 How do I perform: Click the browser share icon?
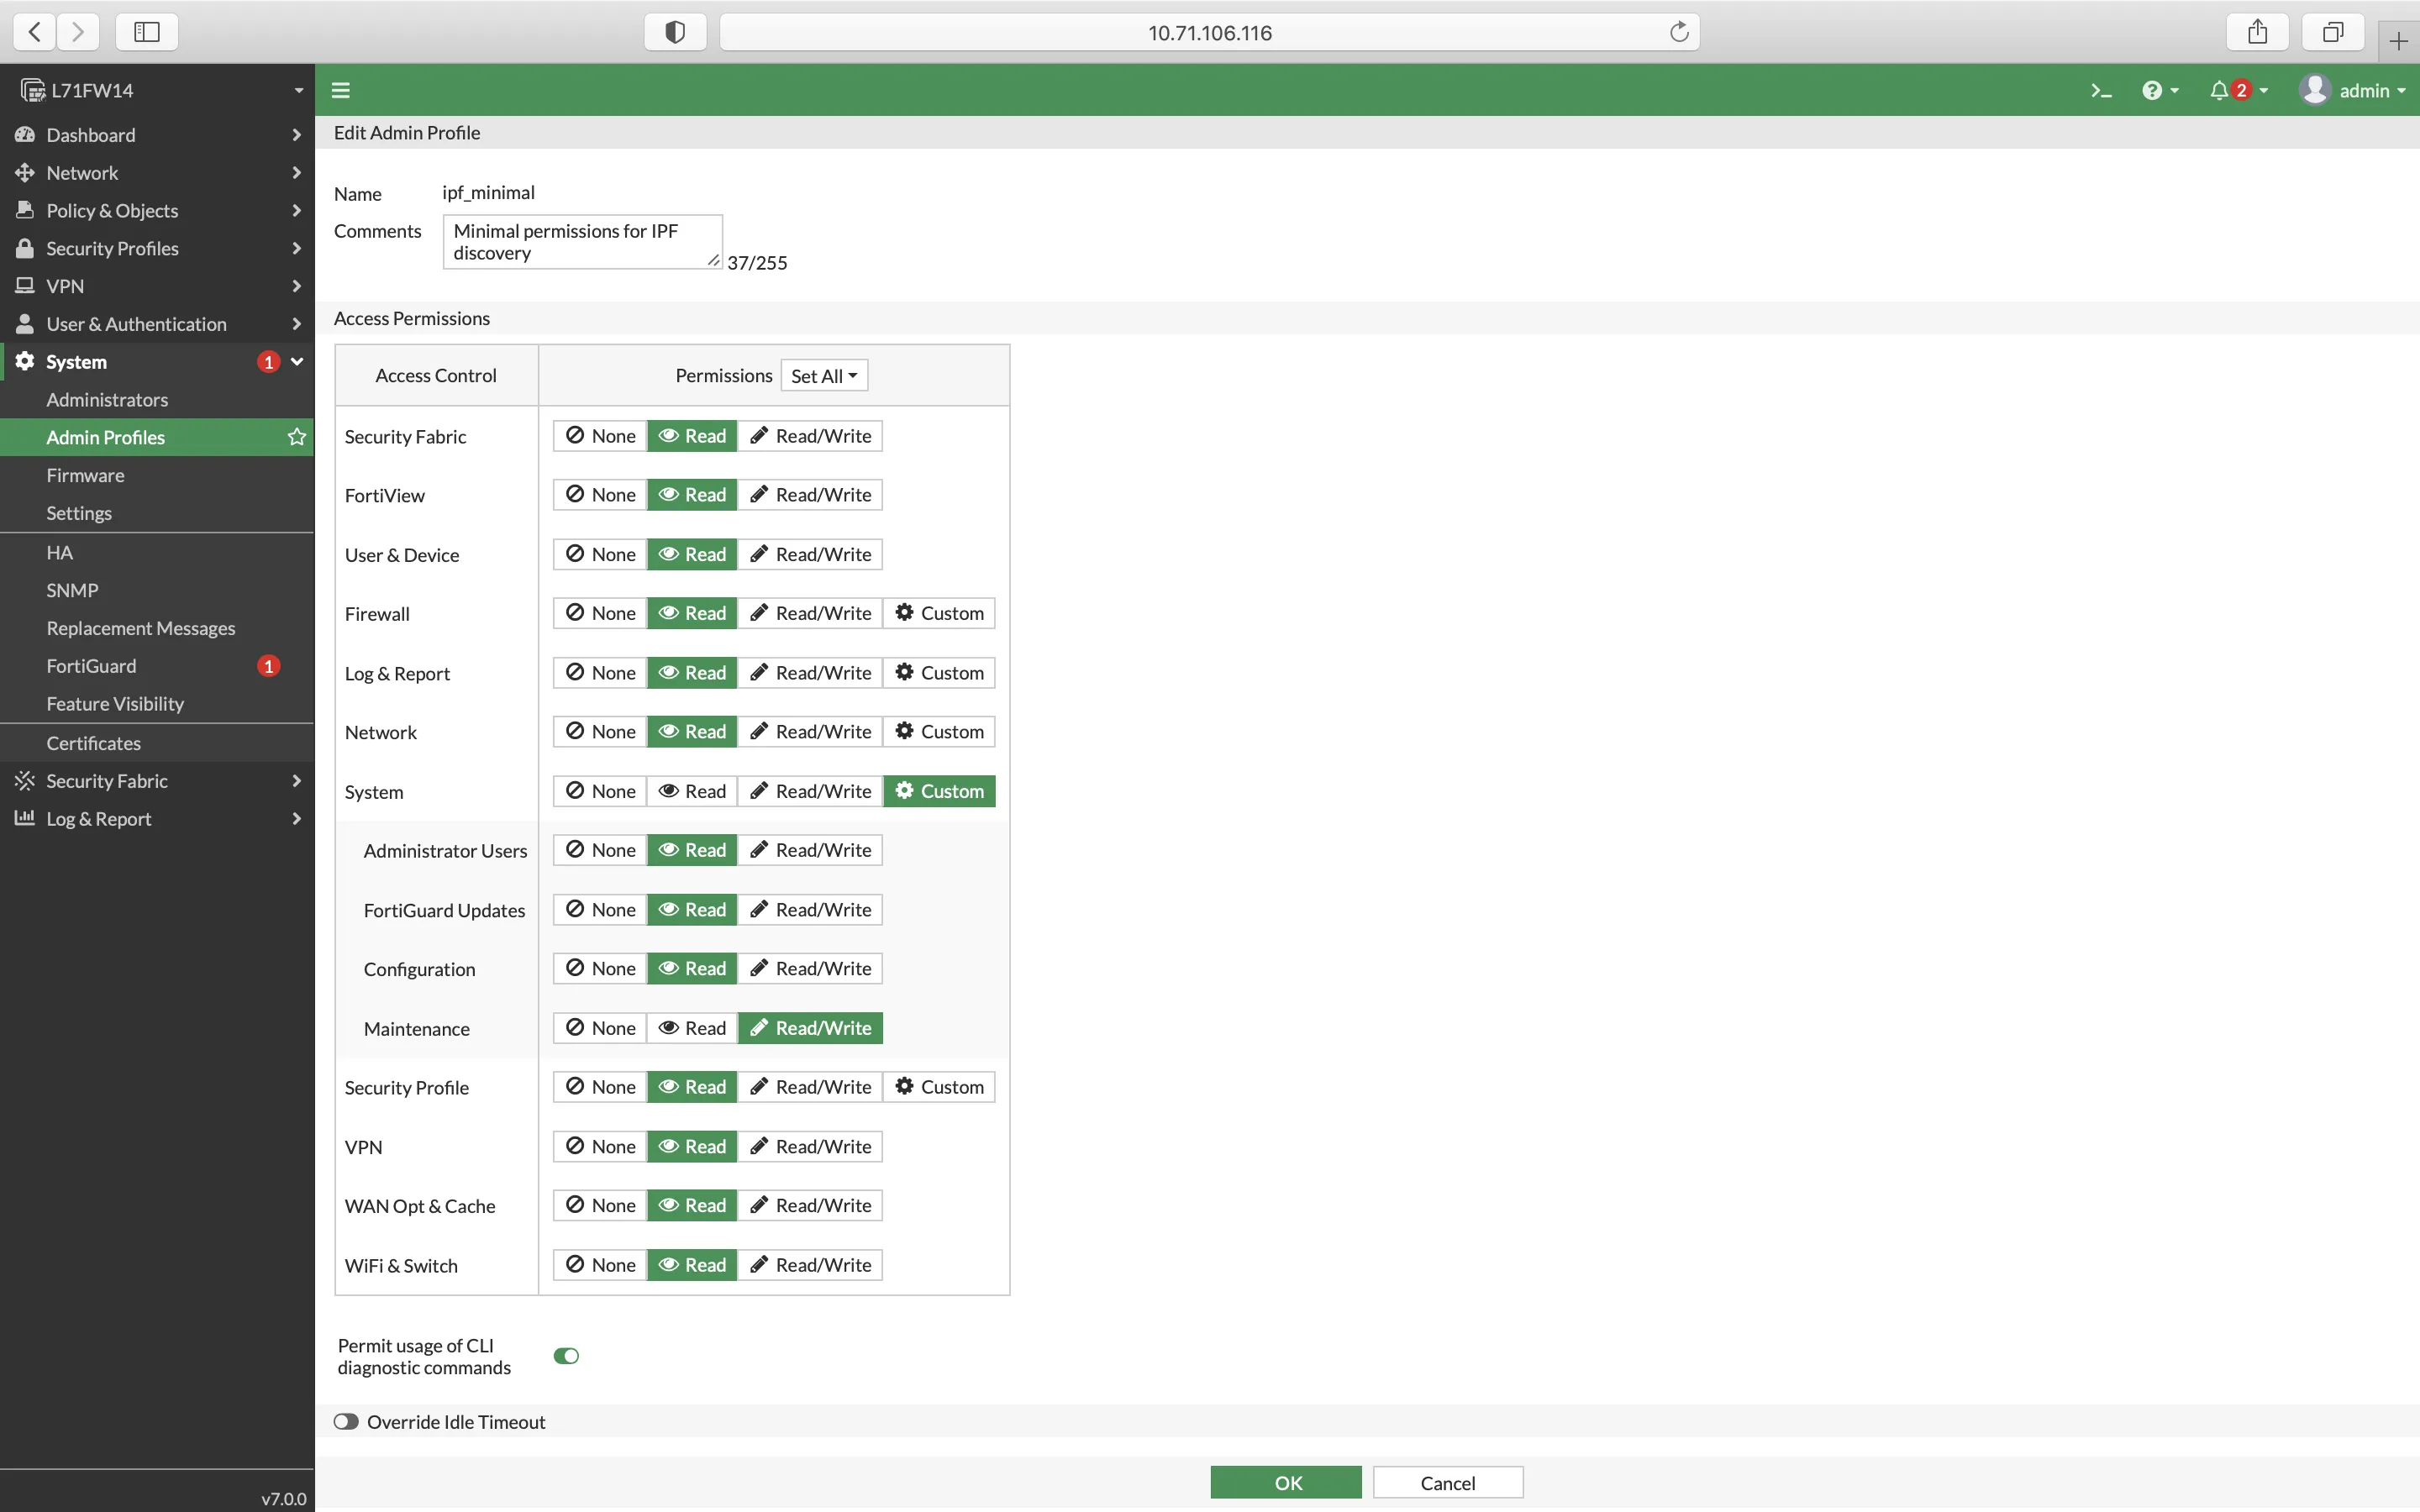(2257, 32)
